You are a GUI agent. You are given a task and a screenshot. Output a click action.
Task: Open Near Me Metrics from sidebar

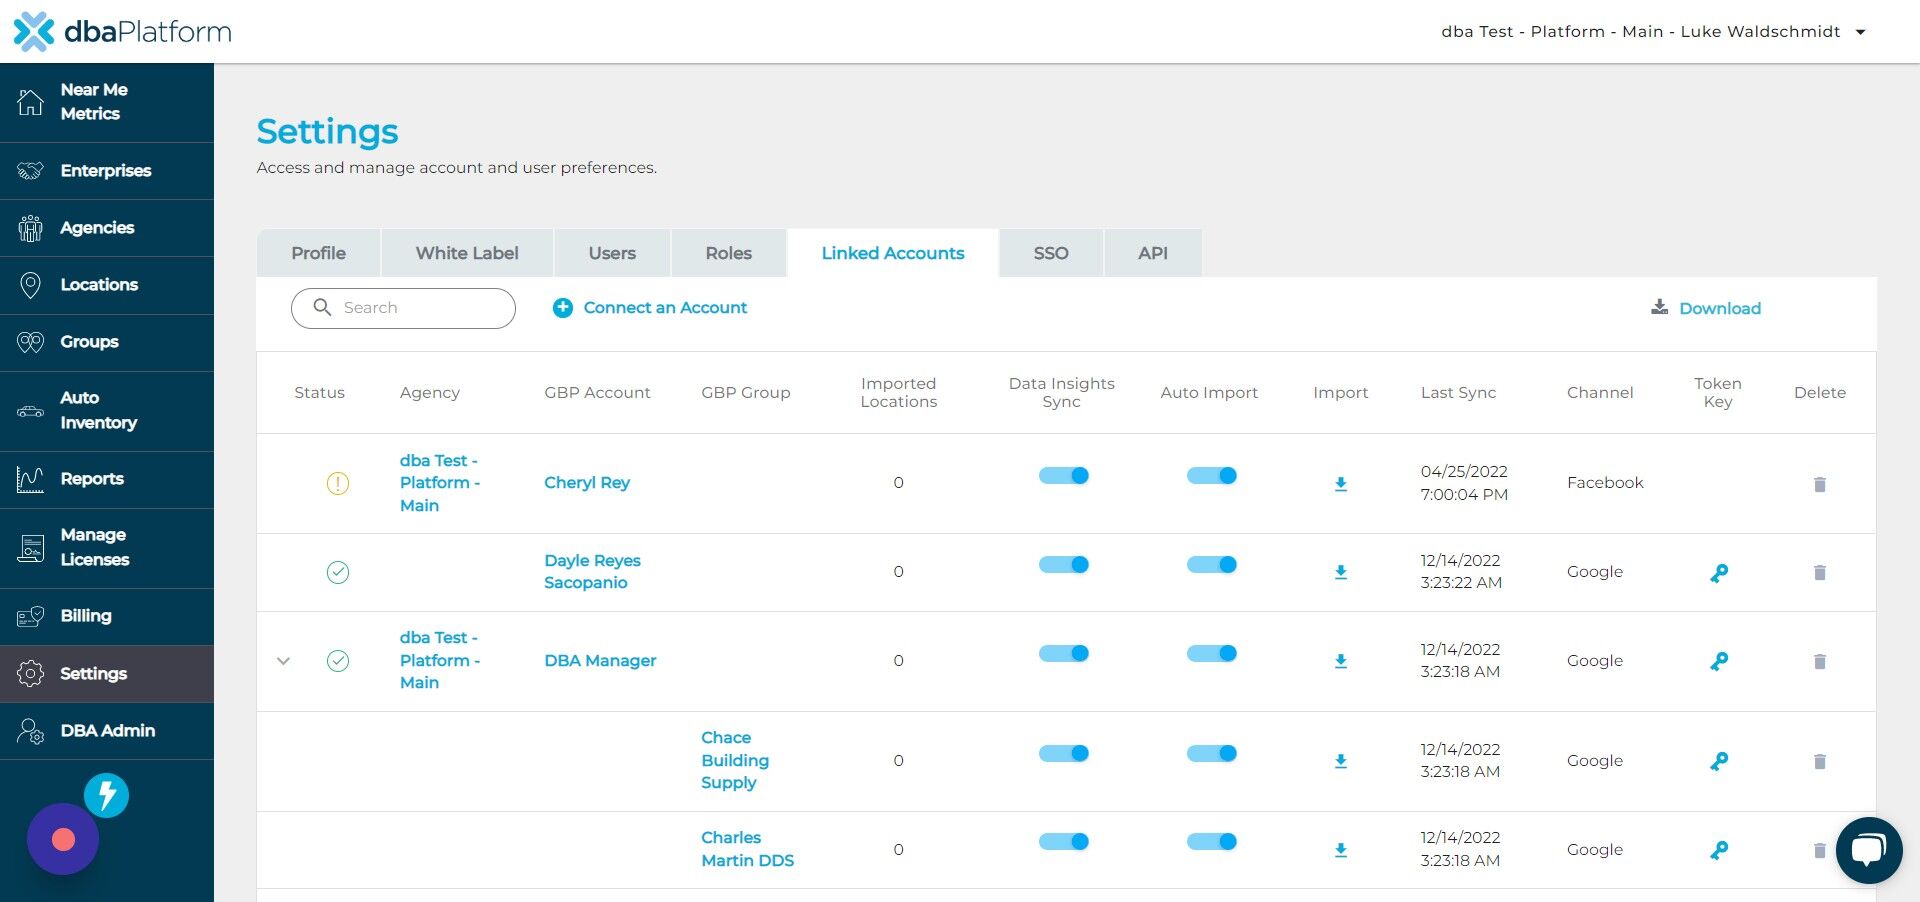tap(106, 102)
